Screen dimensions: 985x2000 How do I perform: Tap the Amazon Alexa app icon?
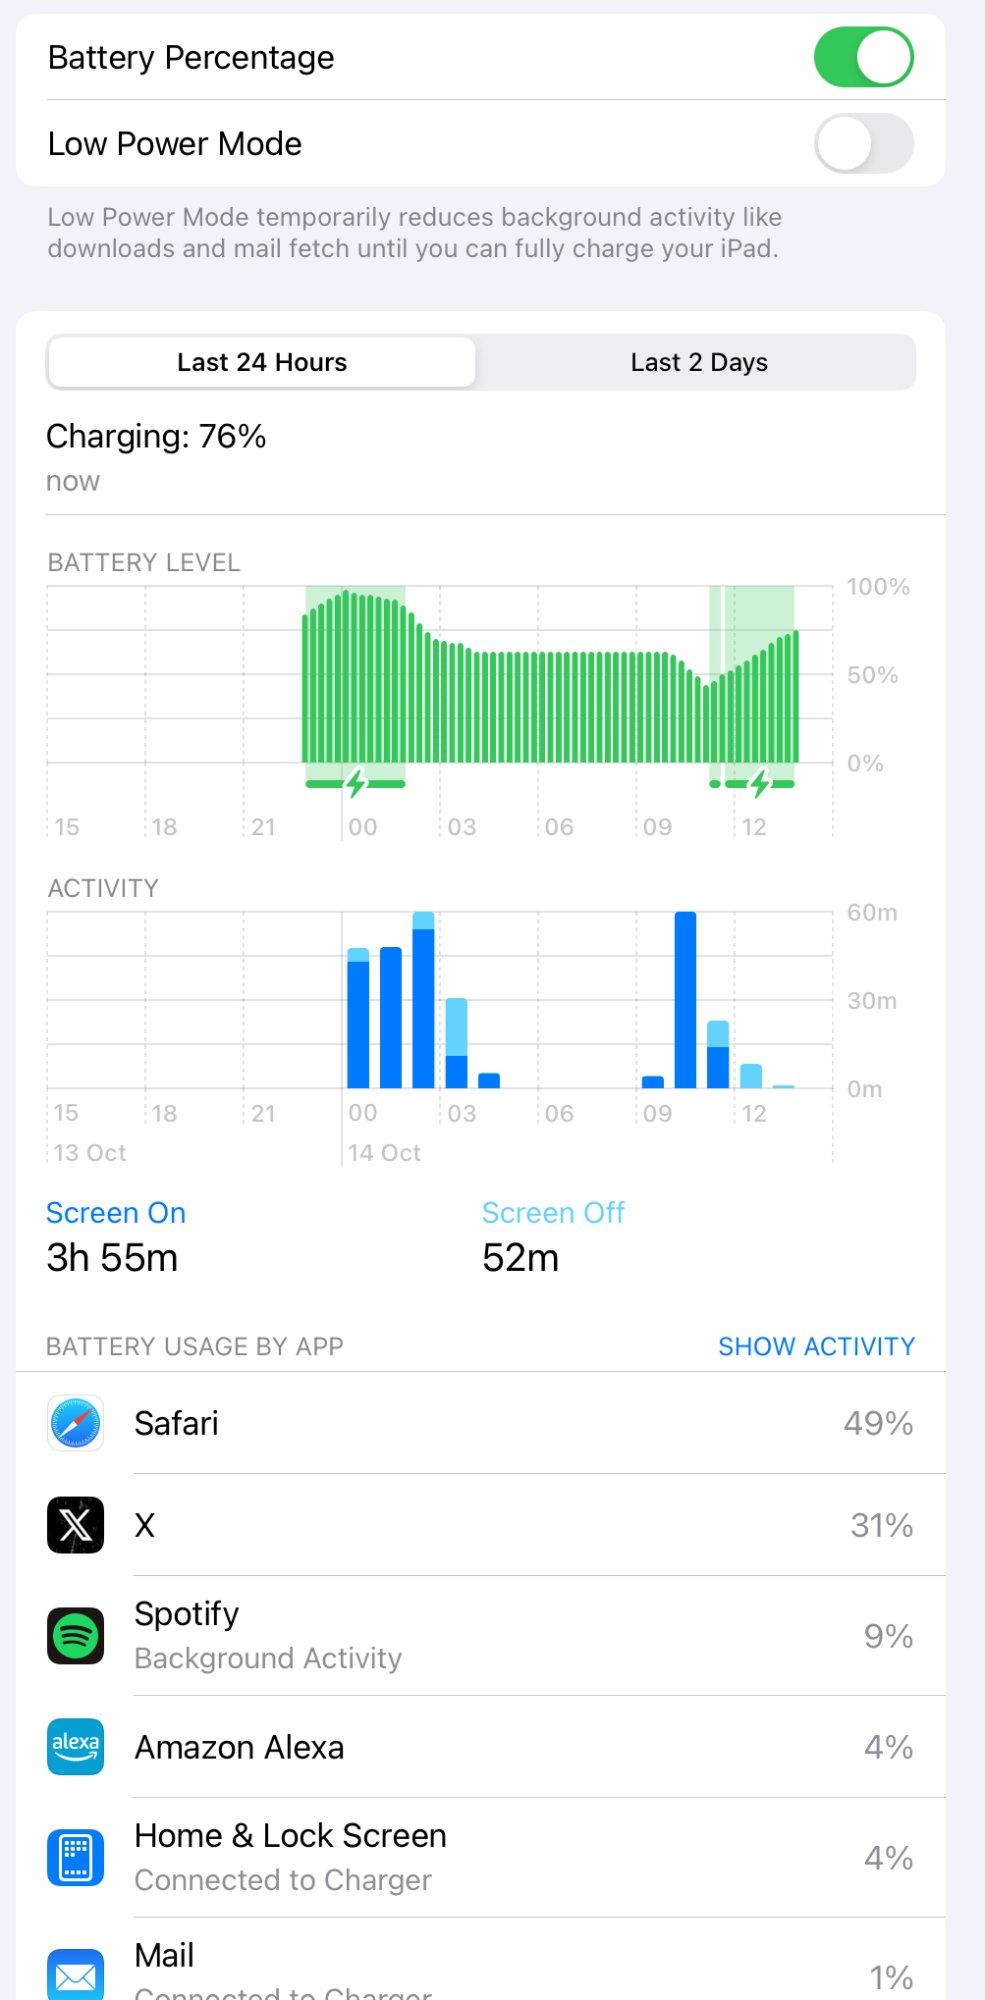coord(75,1747)
